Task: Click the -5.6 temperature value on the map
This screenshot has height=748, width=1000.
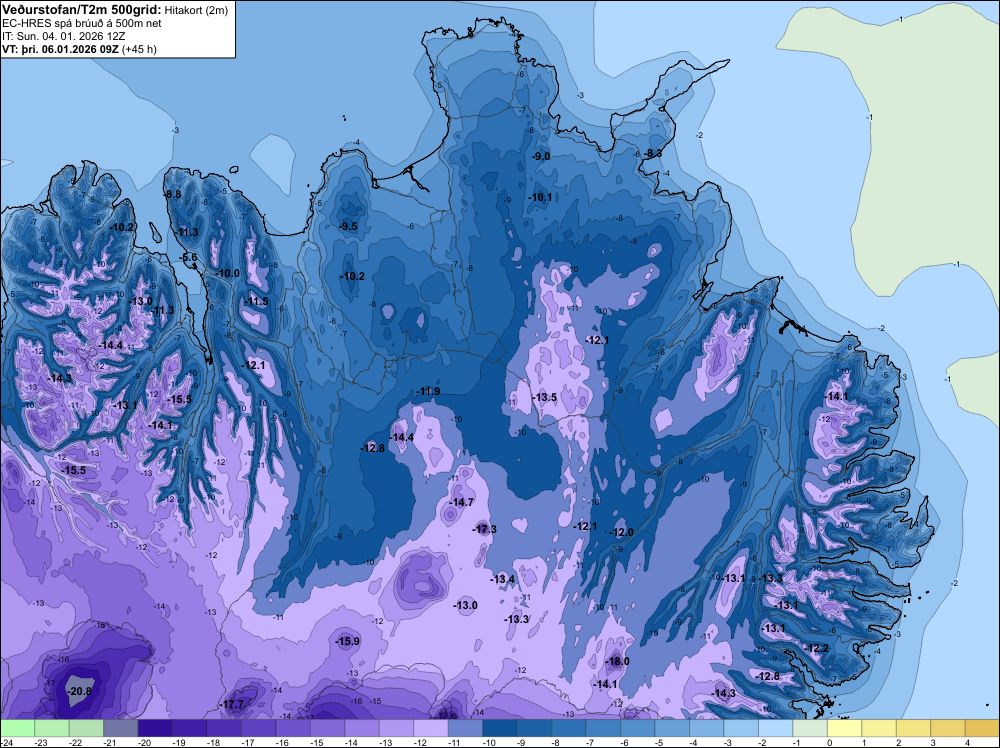Action: click(189, 258)
